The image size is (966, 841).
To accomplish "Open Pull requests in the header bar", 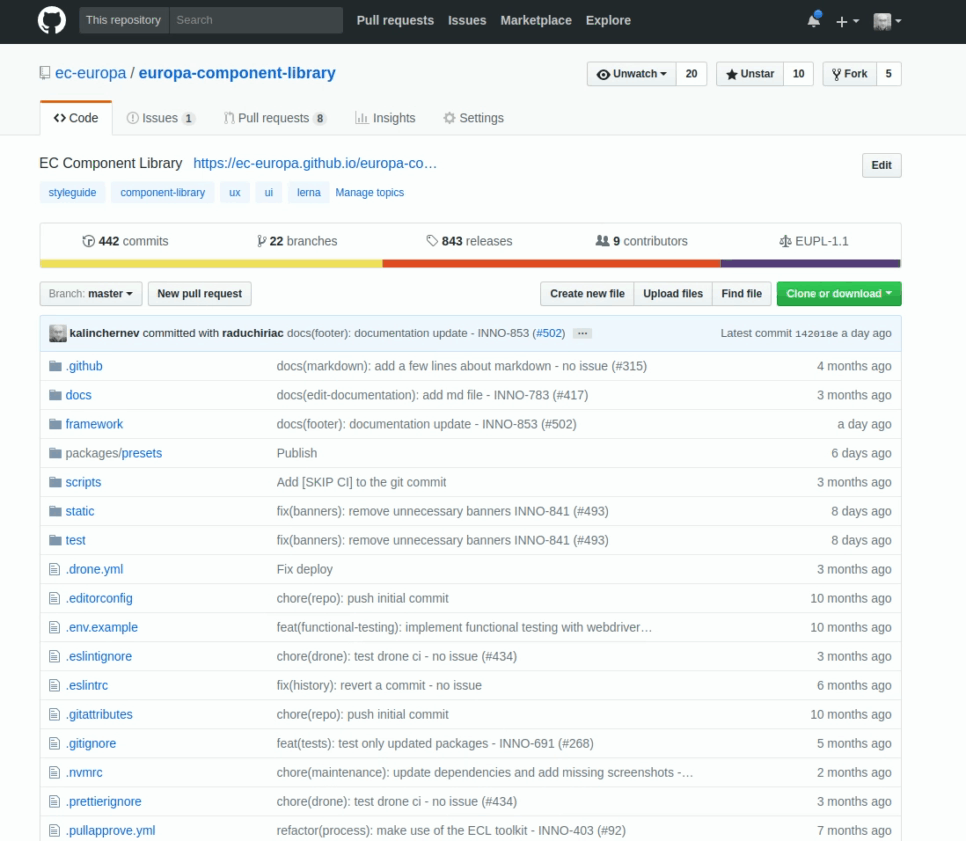I will coord(395,20).
